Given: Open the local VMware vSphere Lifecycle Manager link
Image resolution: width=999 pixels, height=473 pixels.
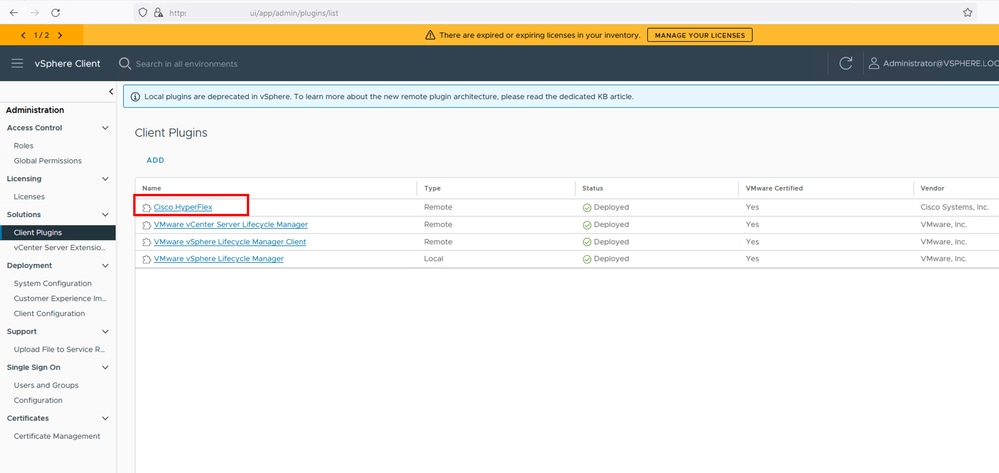Looking at the screenshot, I should (x=219, y=259).
